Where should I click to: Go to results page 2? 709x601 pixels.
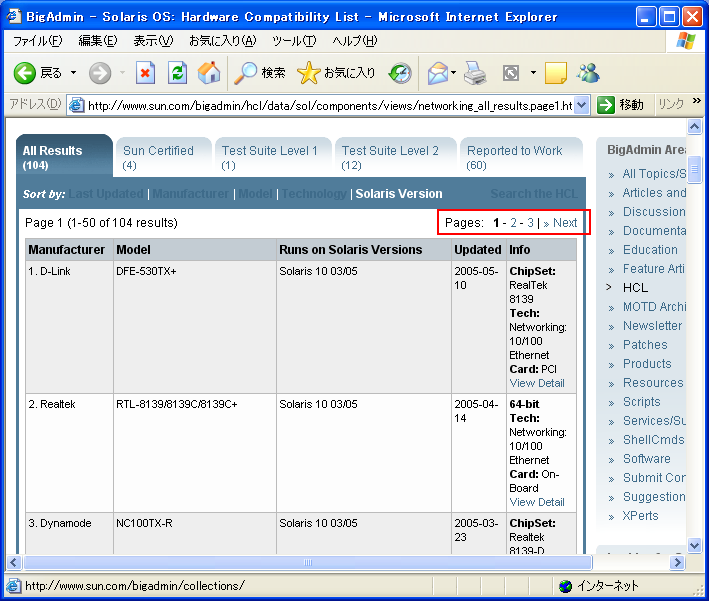(513, 222)
